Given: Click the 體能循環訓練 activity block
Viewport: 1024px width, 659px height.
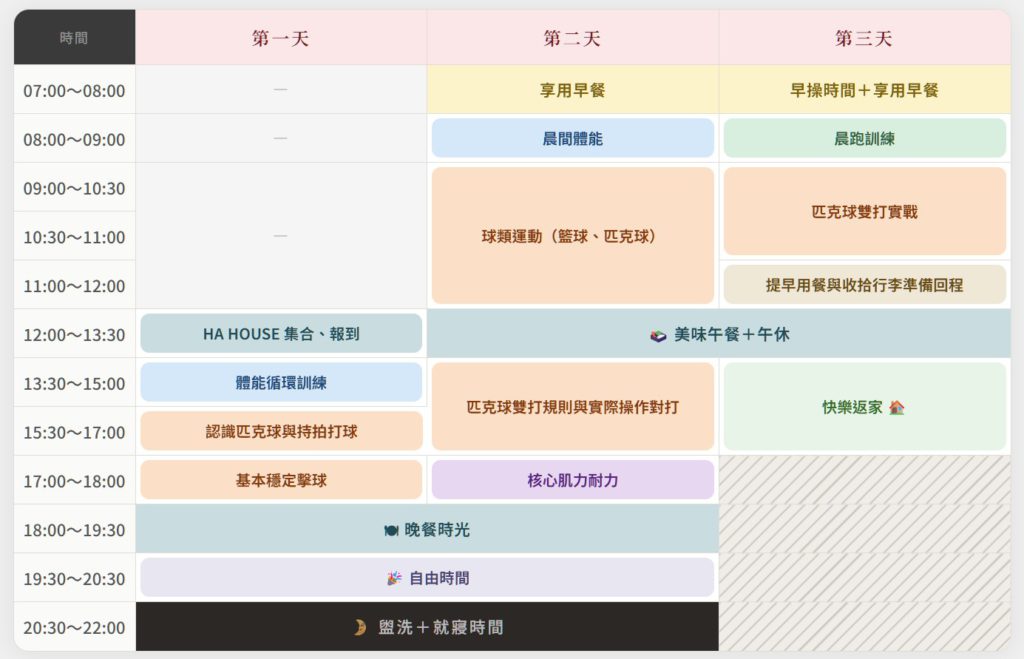Looking at the screenshot, I should click(x=281, y=383).
